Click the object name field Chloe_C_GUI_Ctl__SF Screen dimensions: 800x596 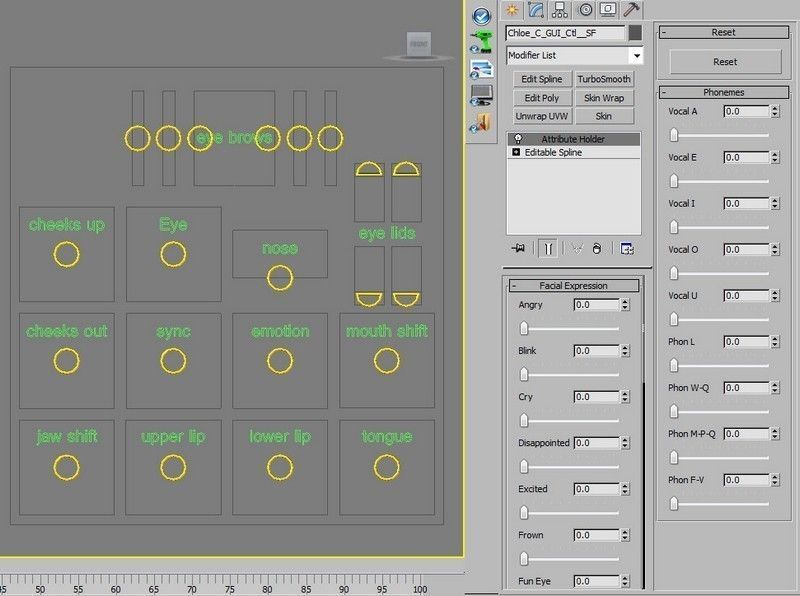pos(565,33)
